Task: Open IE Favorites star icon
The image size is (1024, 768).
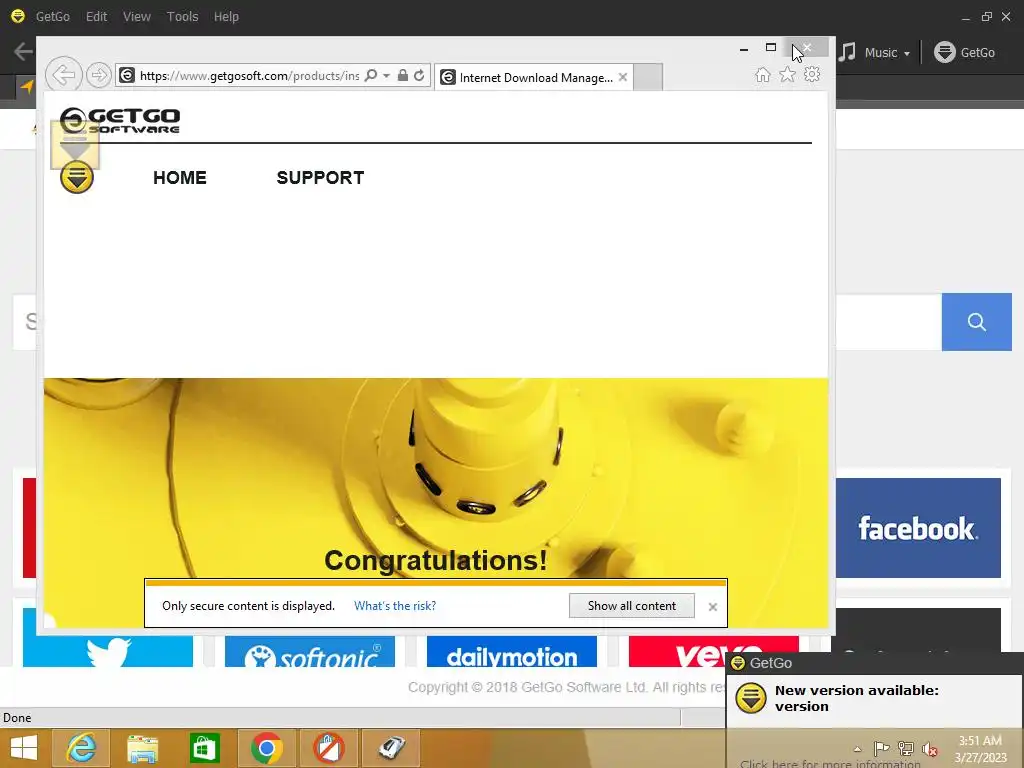Action: click(788, 75)
